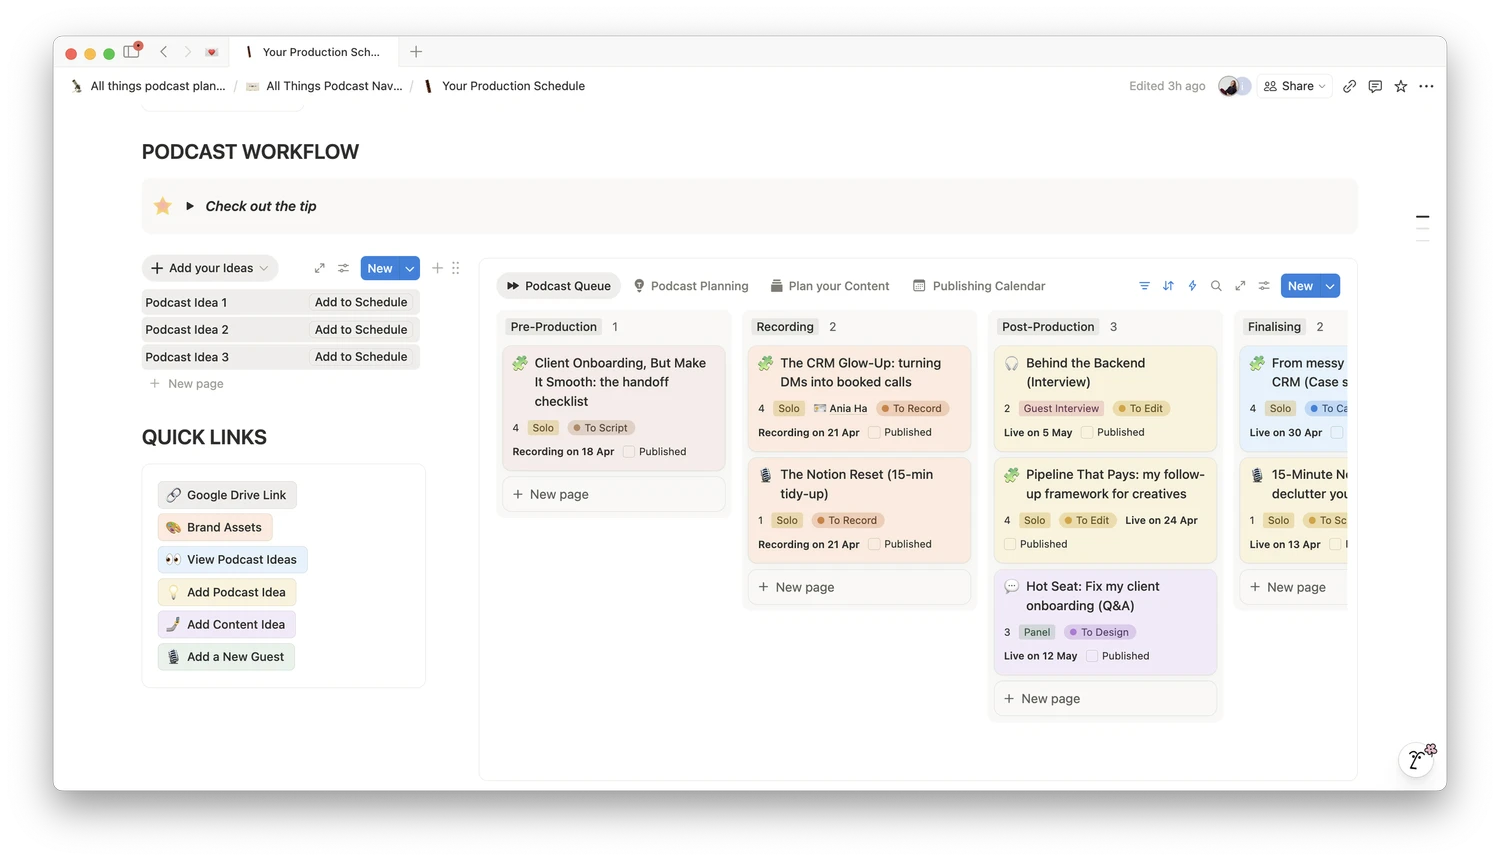Check Published on Pipeline That Pays card
The width and height of the screenshot is (1500, 861).
1010,545
